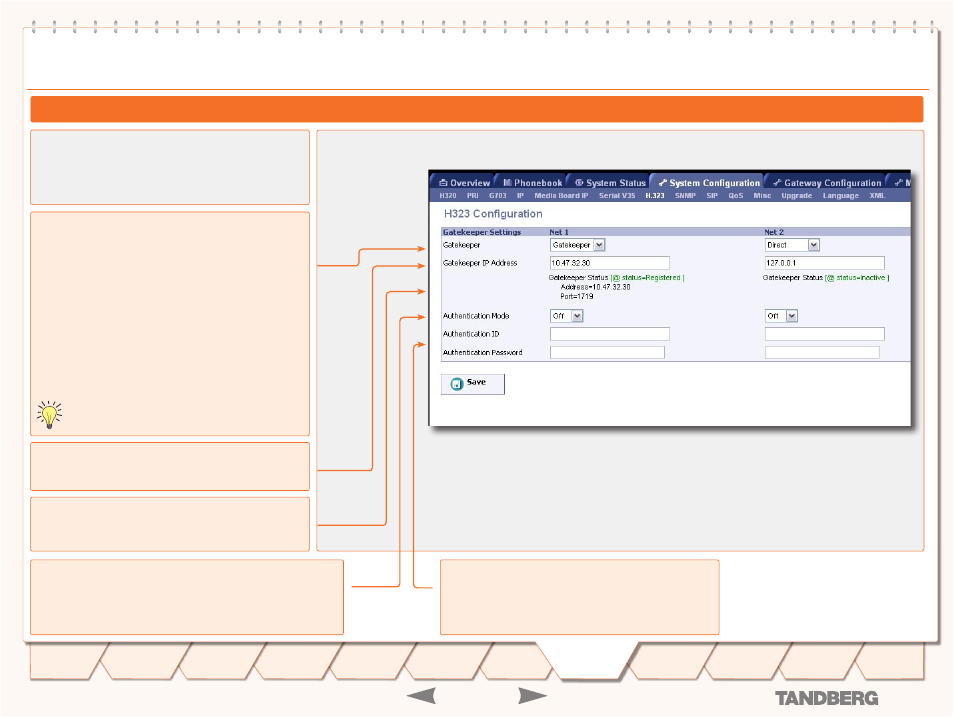Click the TANDBERG logo
The width and height of the screenshot is (954, 717).
pyautogui.click(x=826, y=699)
